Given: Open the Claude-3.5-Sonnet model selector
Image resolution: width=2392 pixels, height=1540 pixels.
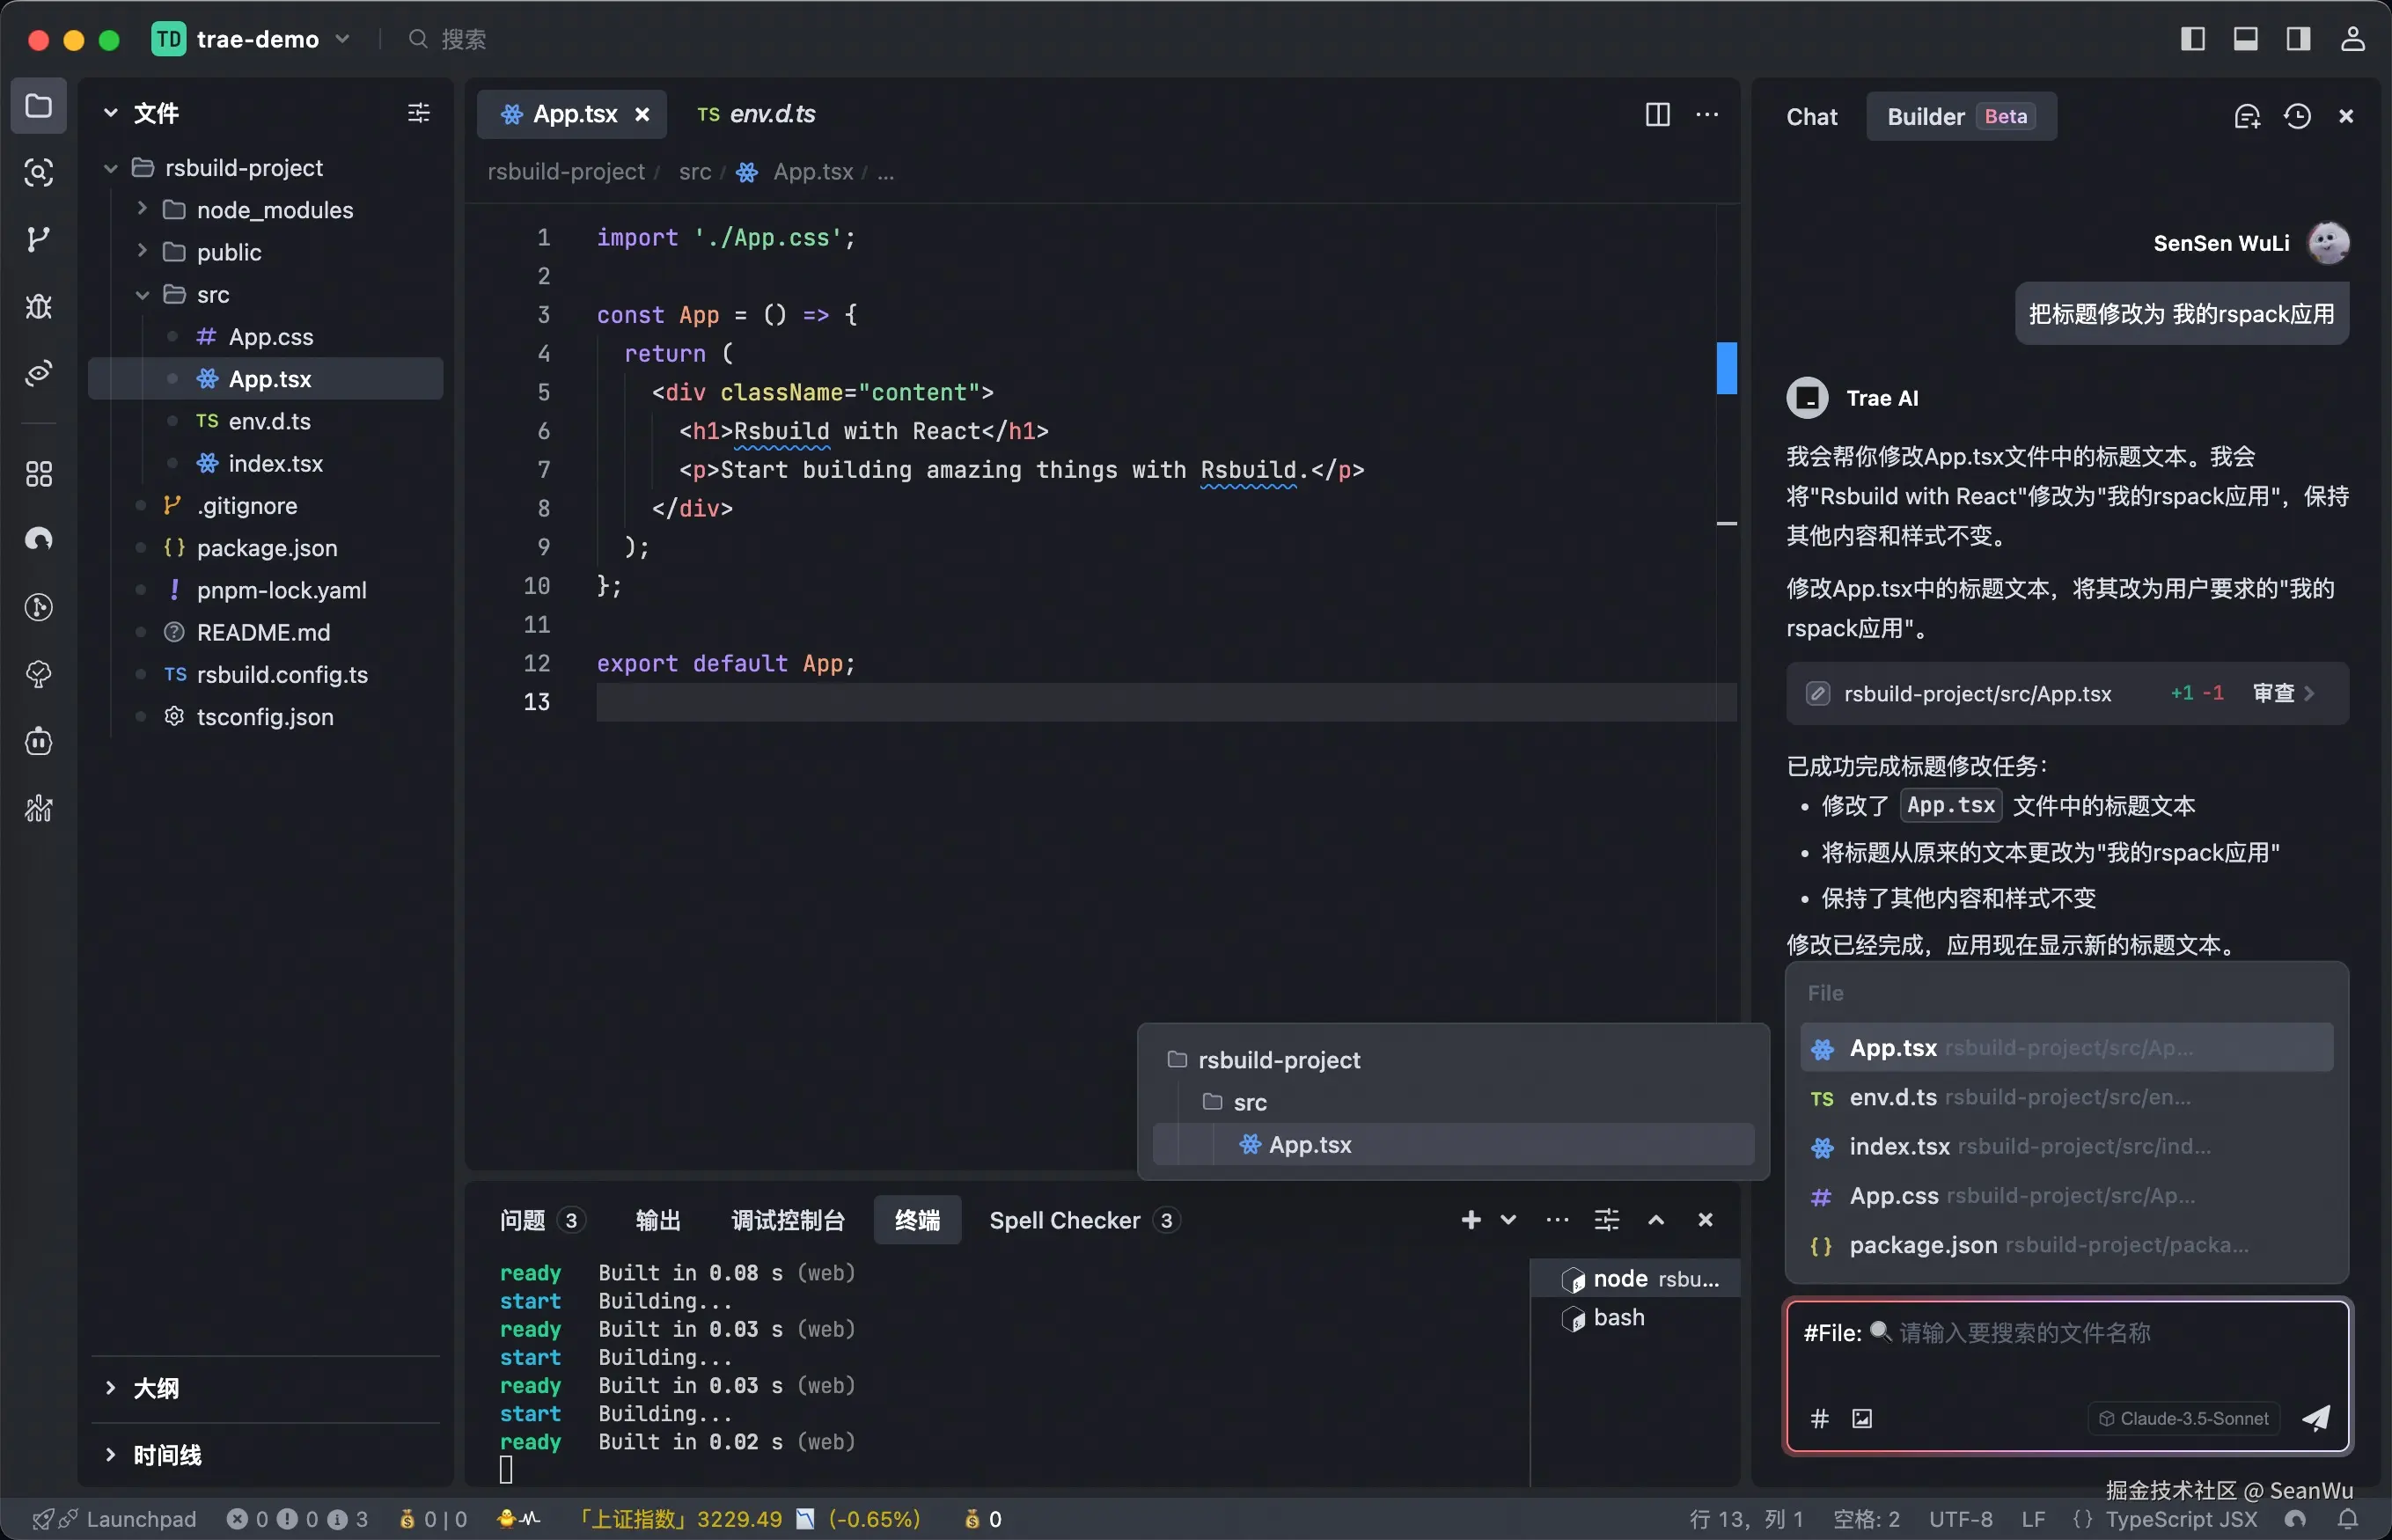Looking at the screenshot, I should pos(2183,1418).
